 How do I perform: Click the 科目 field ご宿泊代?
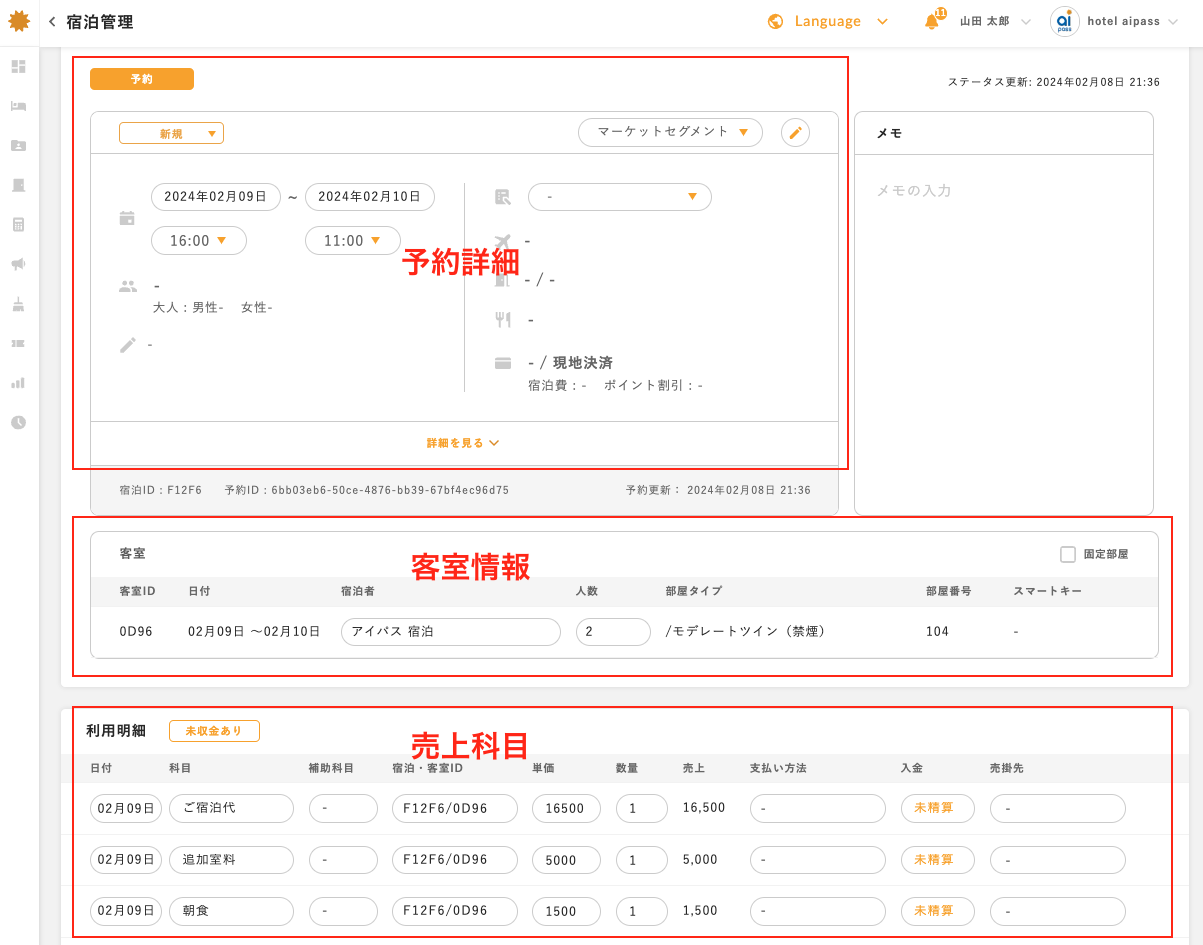pos(231,808)
